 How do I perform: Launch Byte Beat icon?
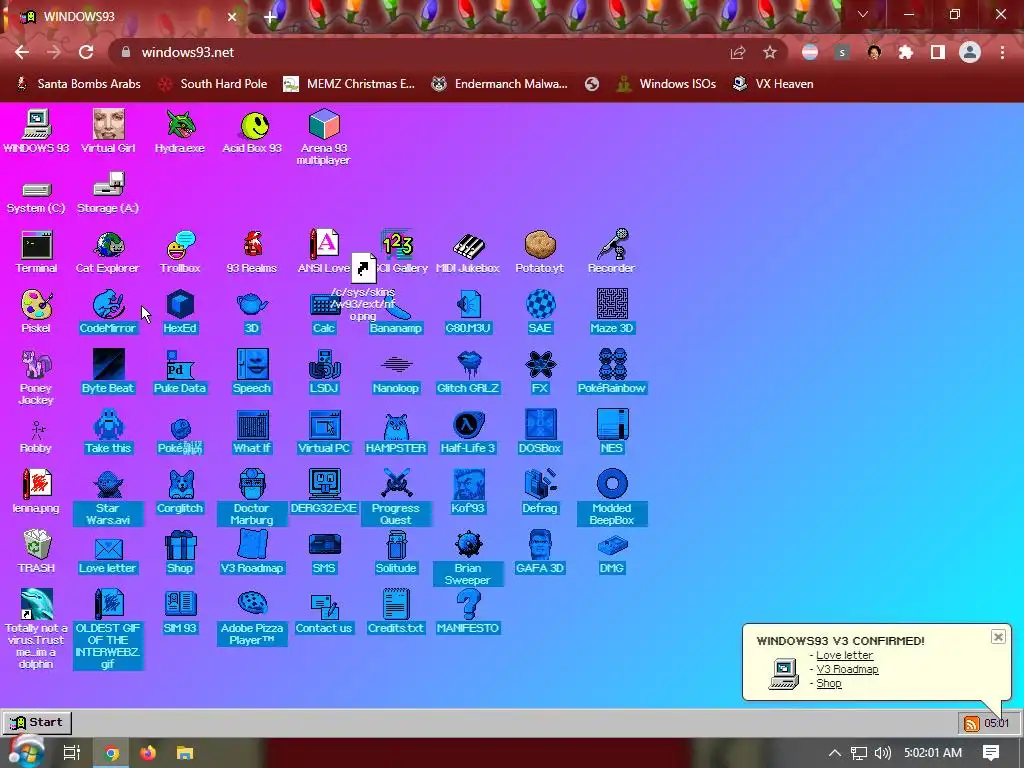point(108,372)
